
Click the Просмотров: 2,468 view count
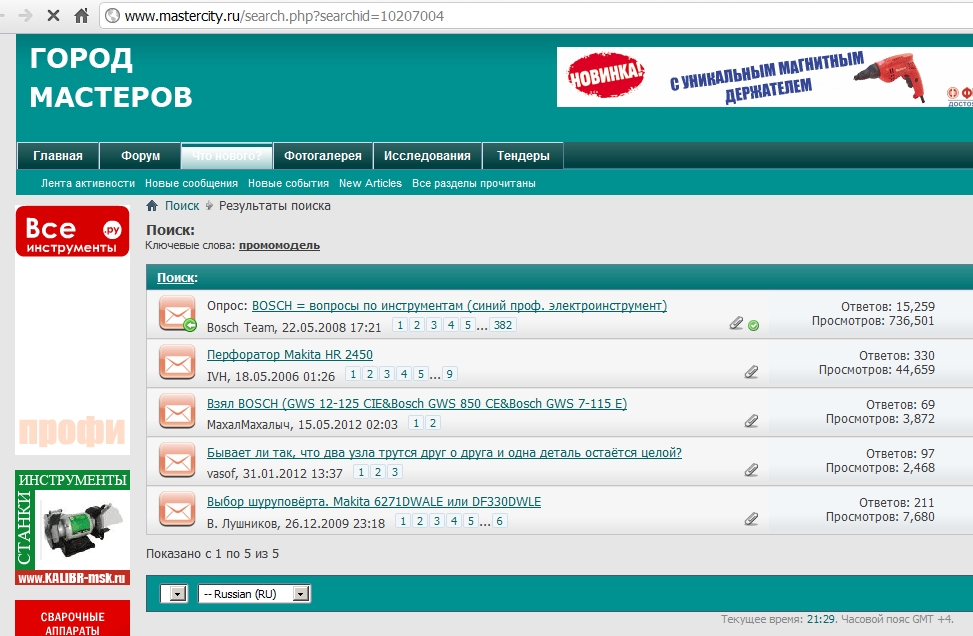(x=880, y=468)
